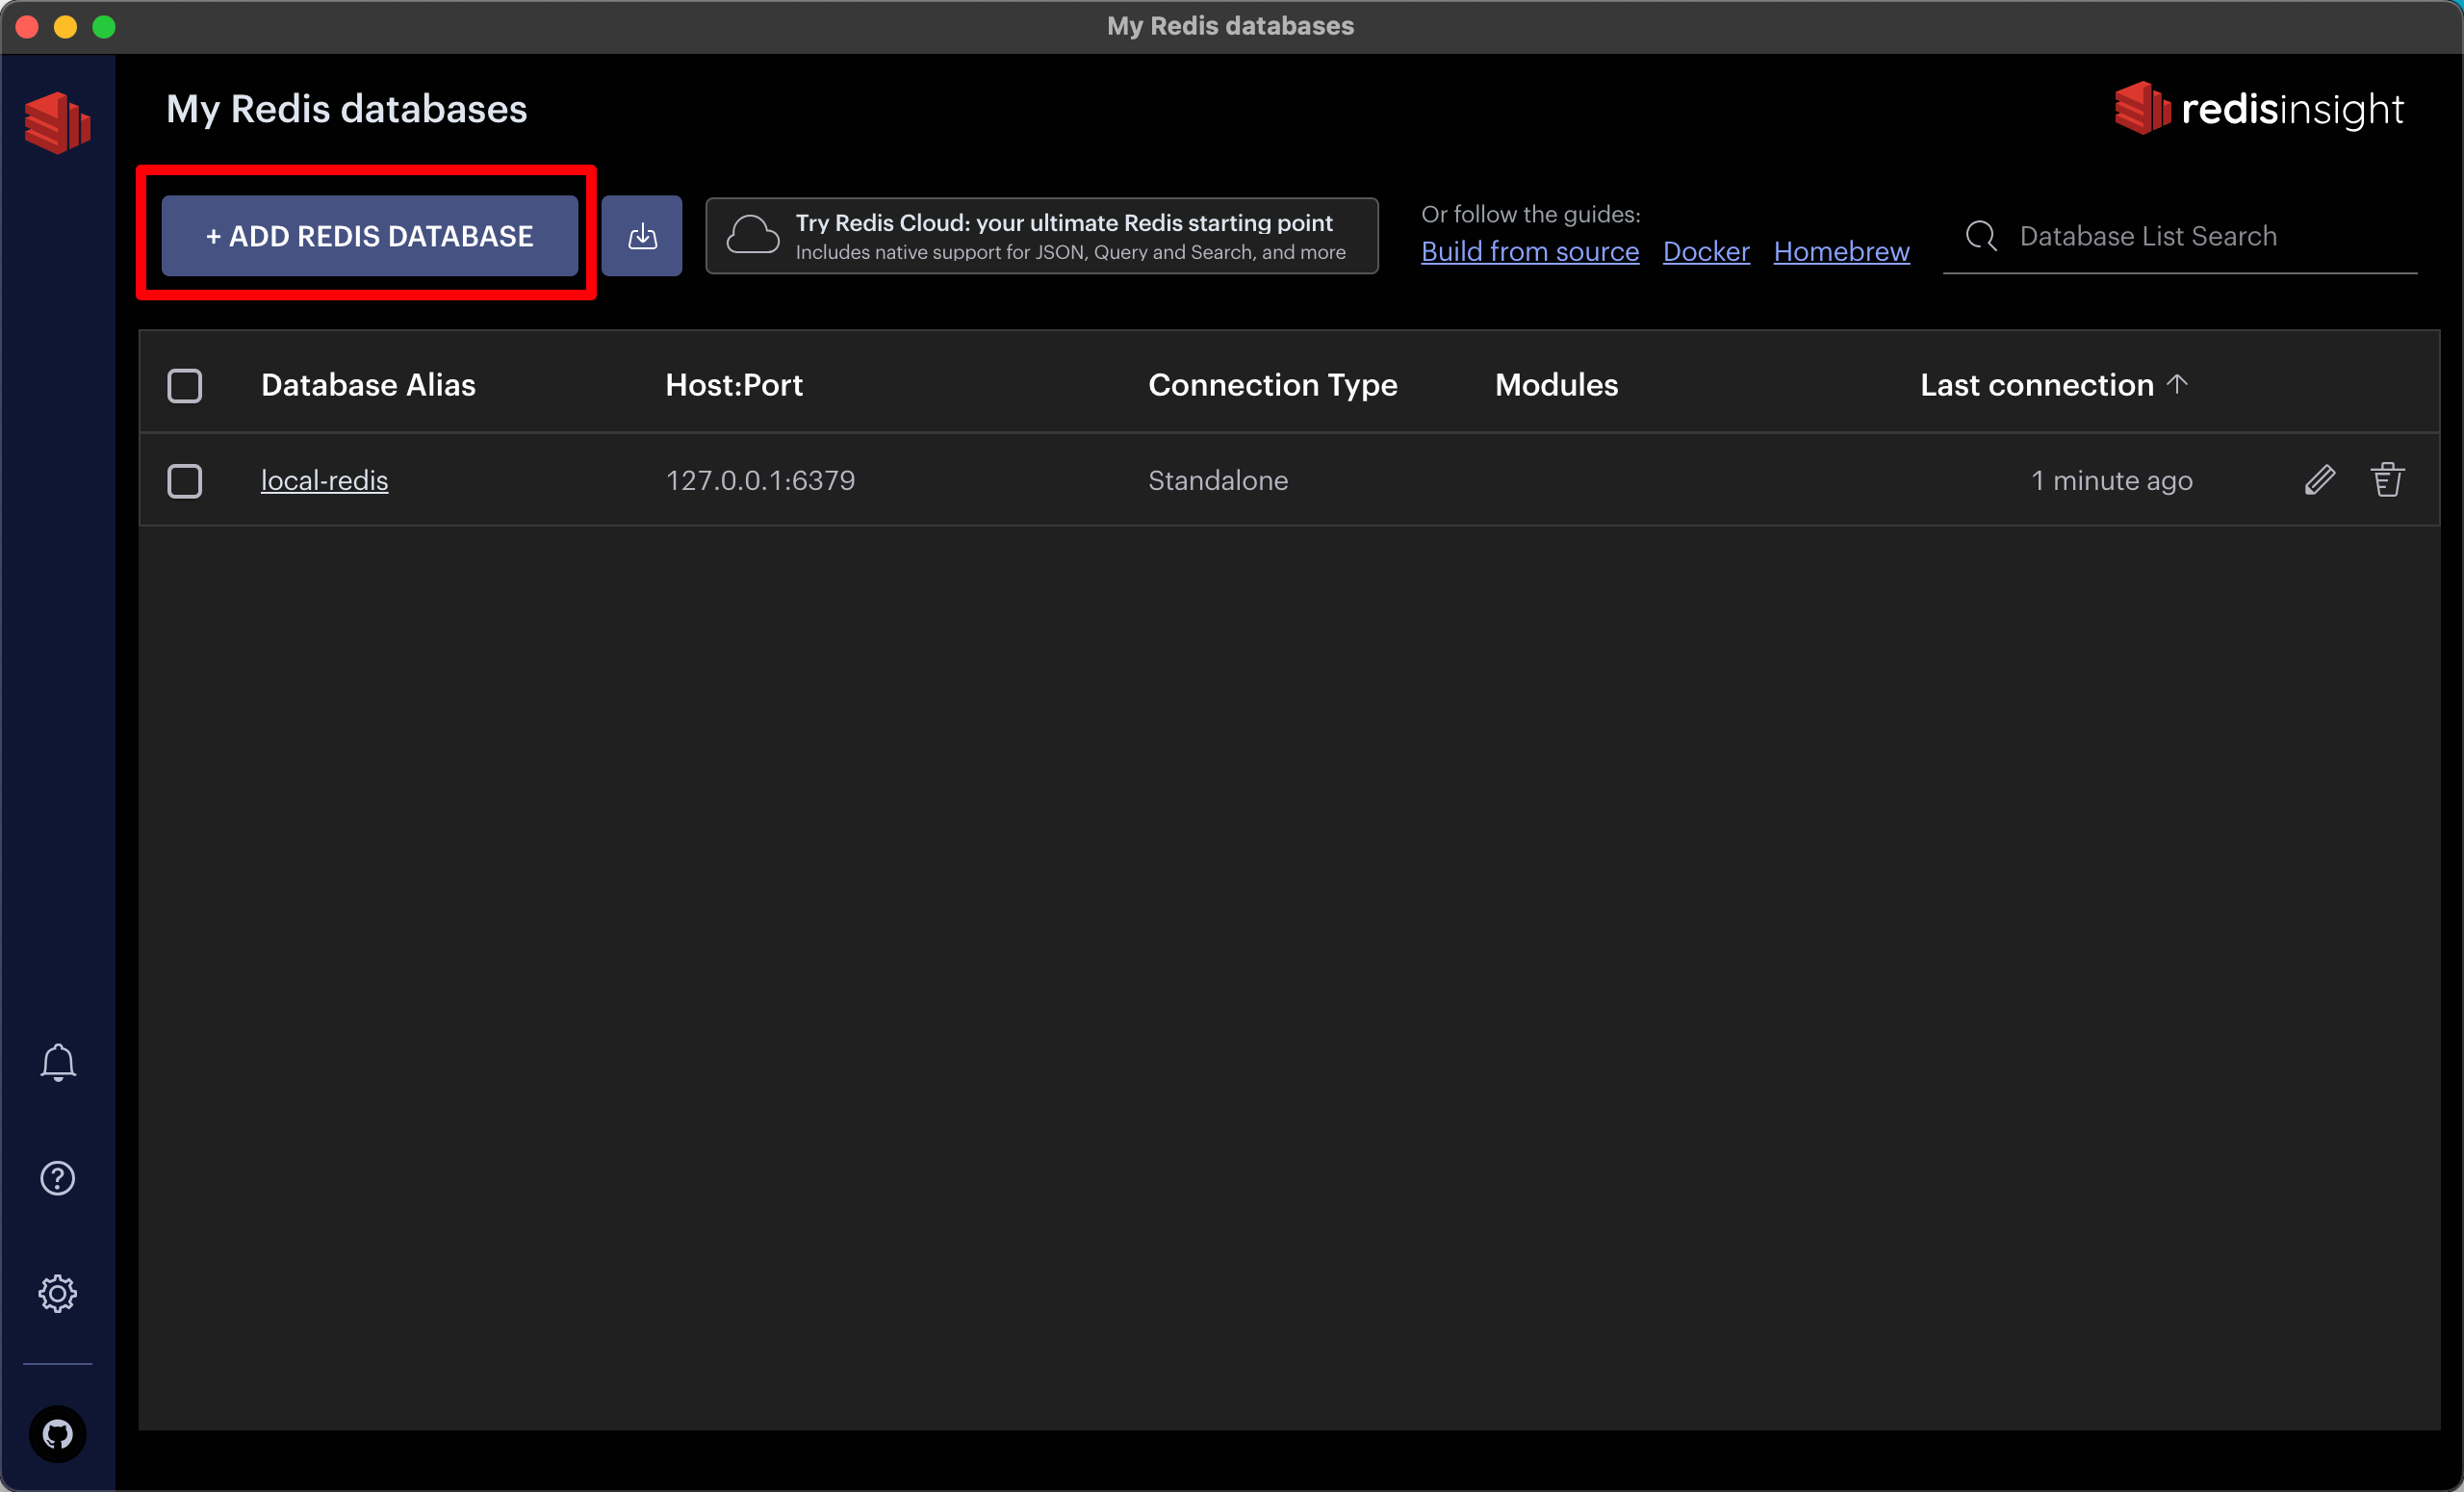Click the 127.0.0.1:6379 host cell

coord(760,481)
